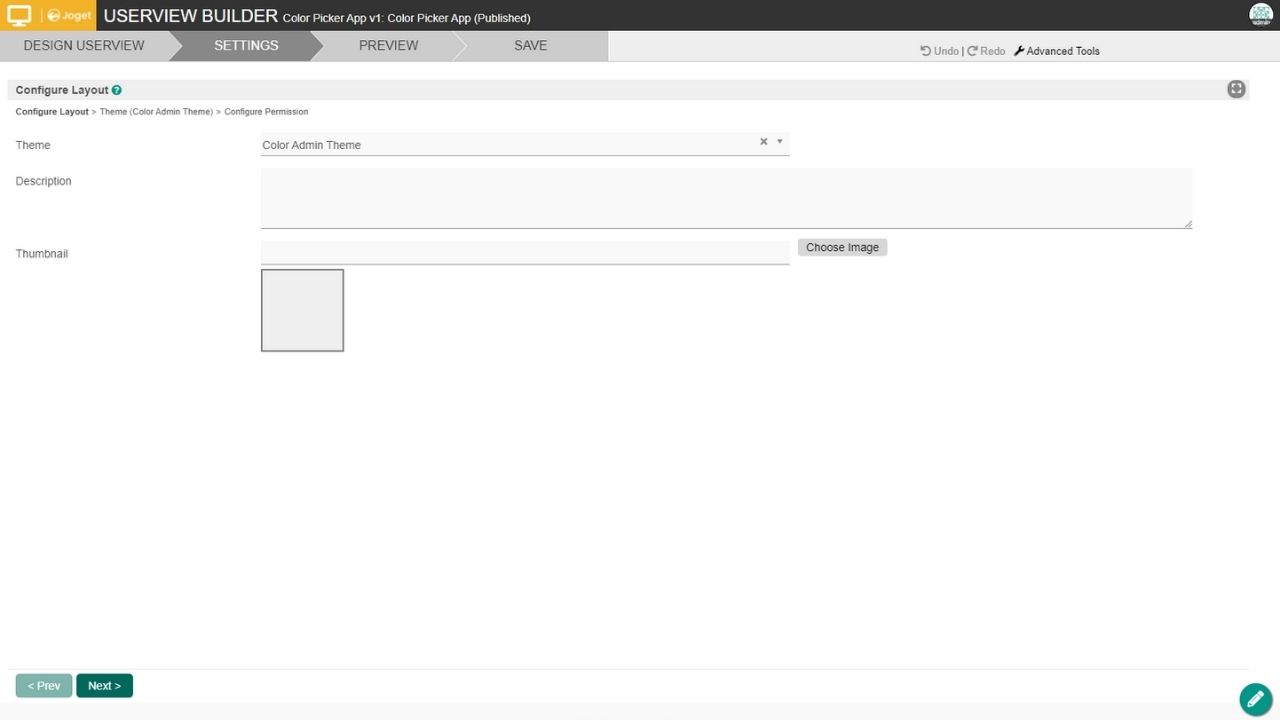1280x720 pixels.
Task: Switch to the Design Userview tab
Action: coord(84,46)
